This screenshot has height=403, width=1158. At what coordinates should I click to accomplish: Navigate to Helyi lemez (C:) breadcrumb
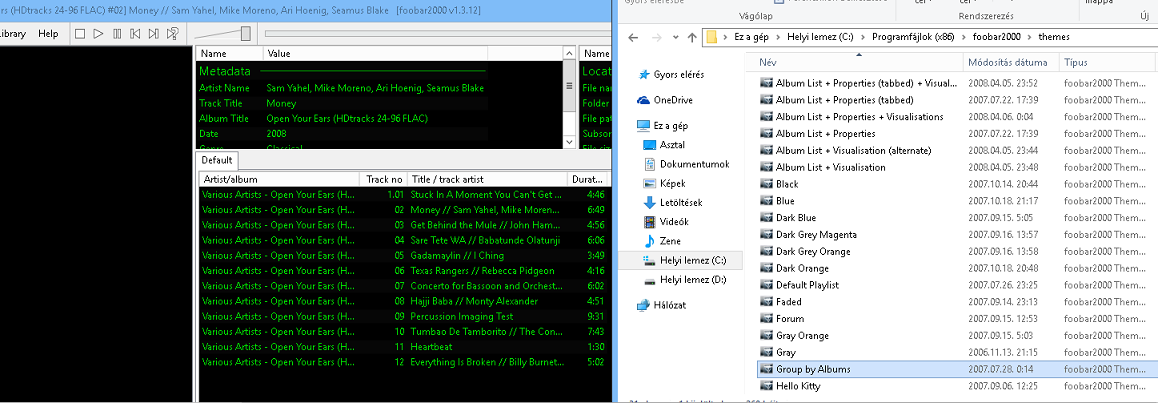click(x=820, y=37)
